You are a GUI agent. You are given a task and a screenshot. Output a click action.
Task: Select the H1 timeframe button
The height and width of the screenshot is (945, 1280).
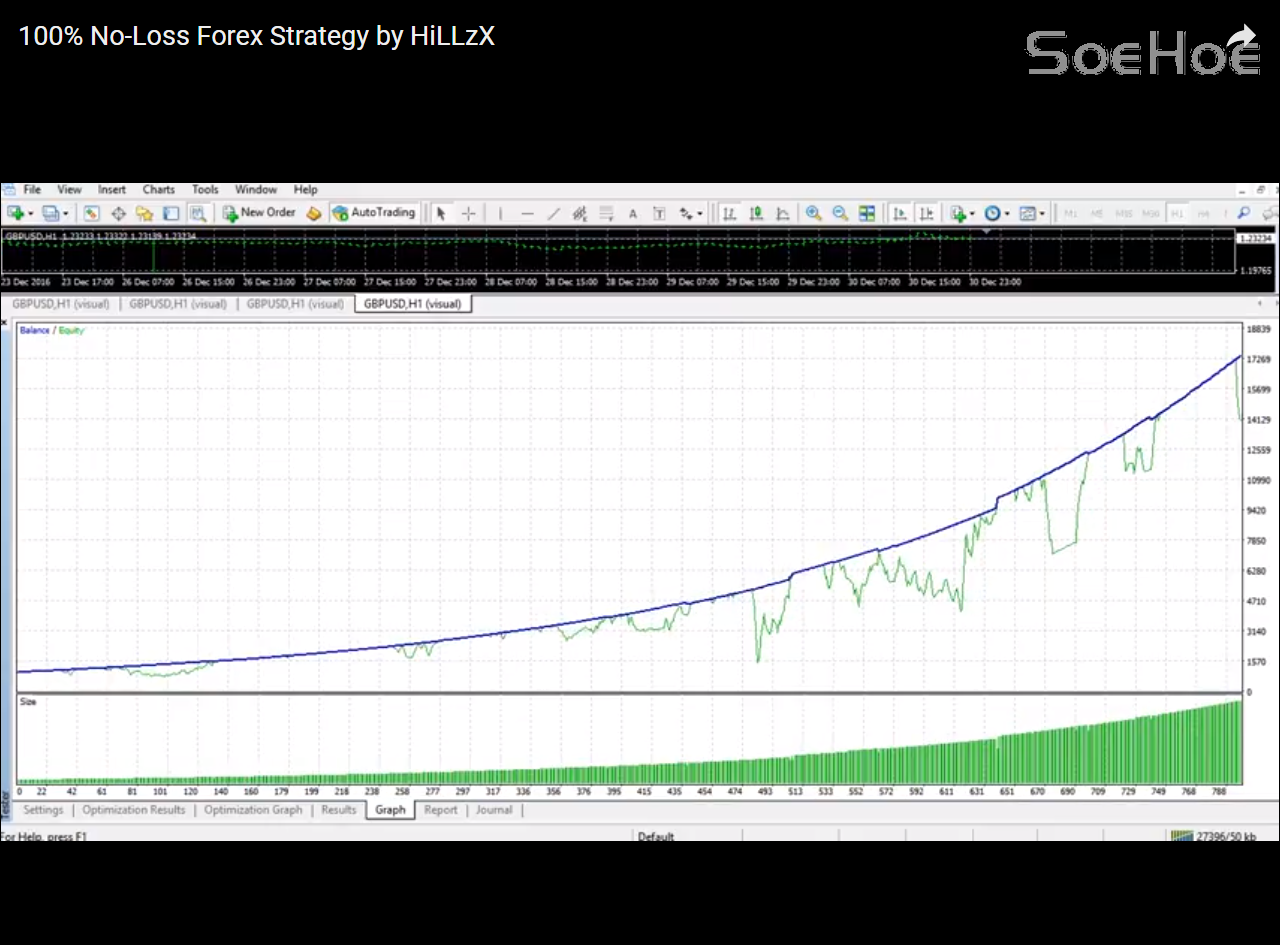(x=1177, y=214)
